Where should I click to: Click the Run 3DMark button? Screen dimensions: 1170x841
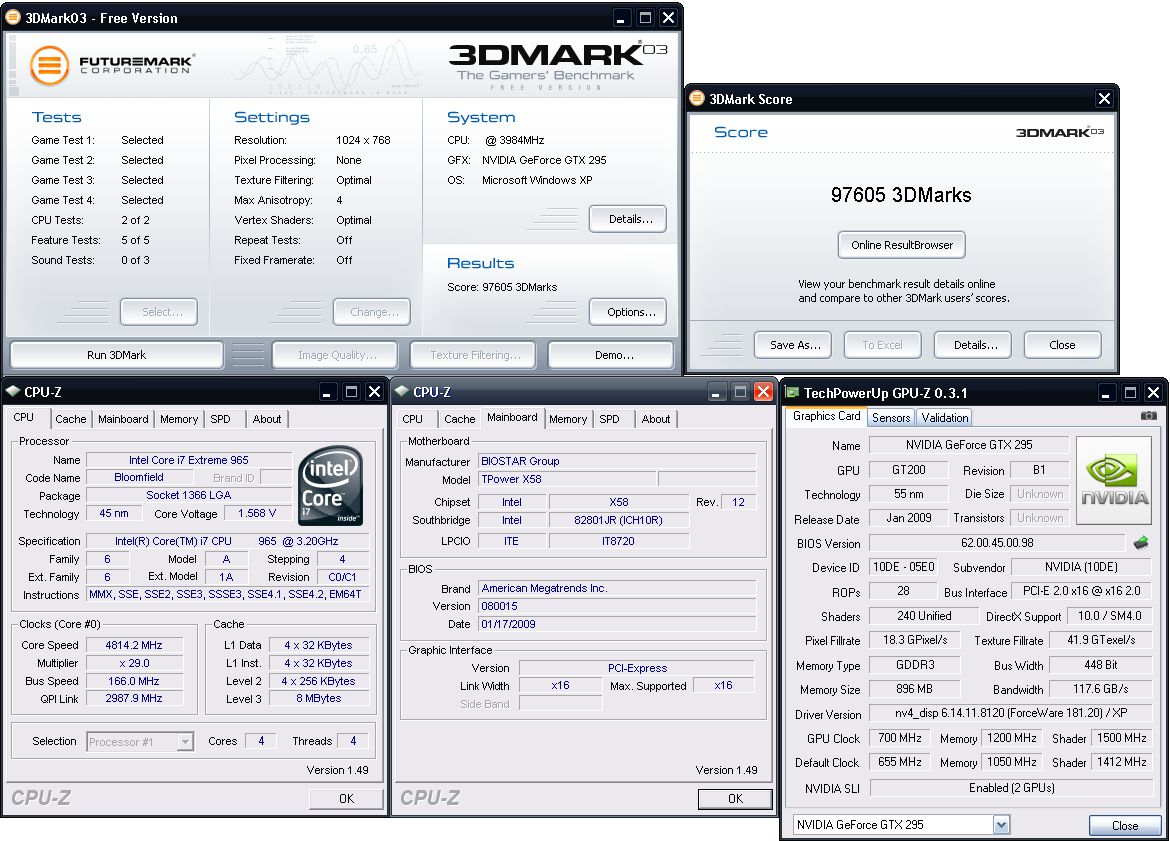click(116, 355)
